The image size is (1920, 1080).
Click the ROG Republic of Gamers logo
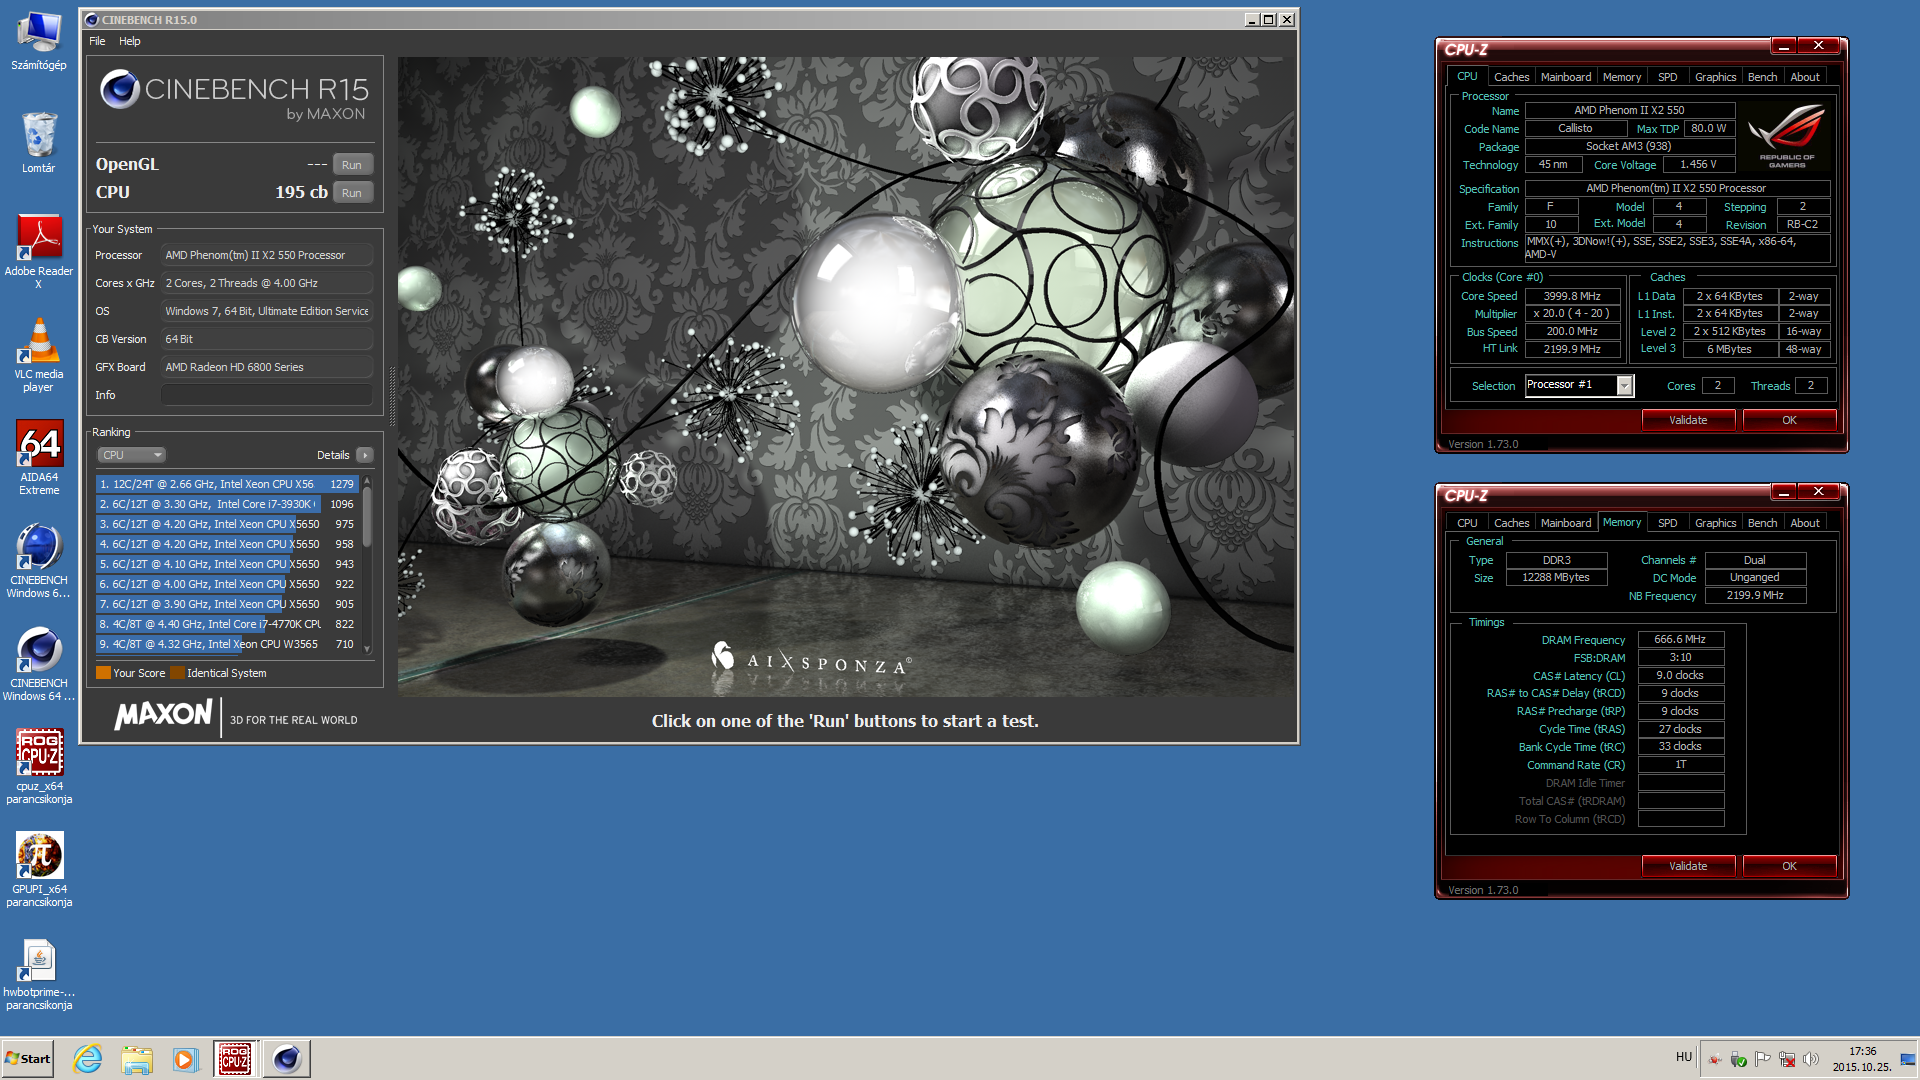[1787, 136]
